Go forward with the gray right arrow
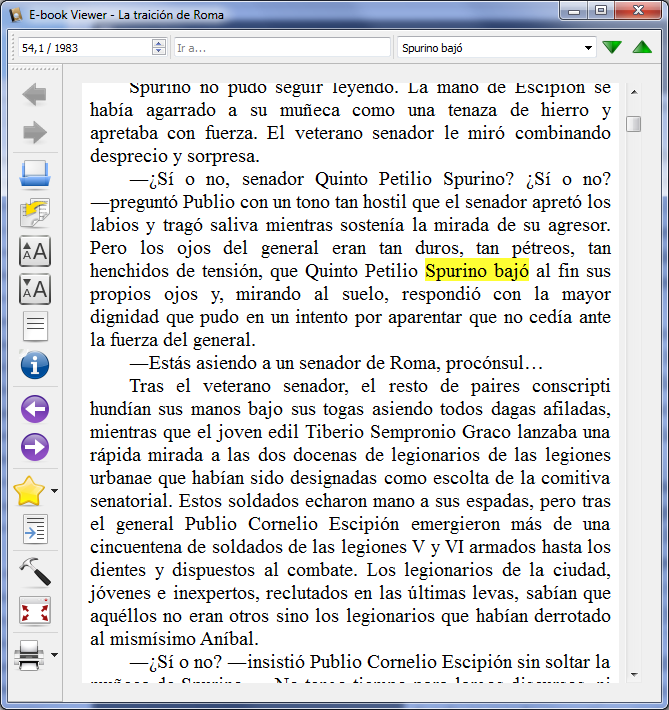This screenshot has width=669, height=710. pos(34,133)
